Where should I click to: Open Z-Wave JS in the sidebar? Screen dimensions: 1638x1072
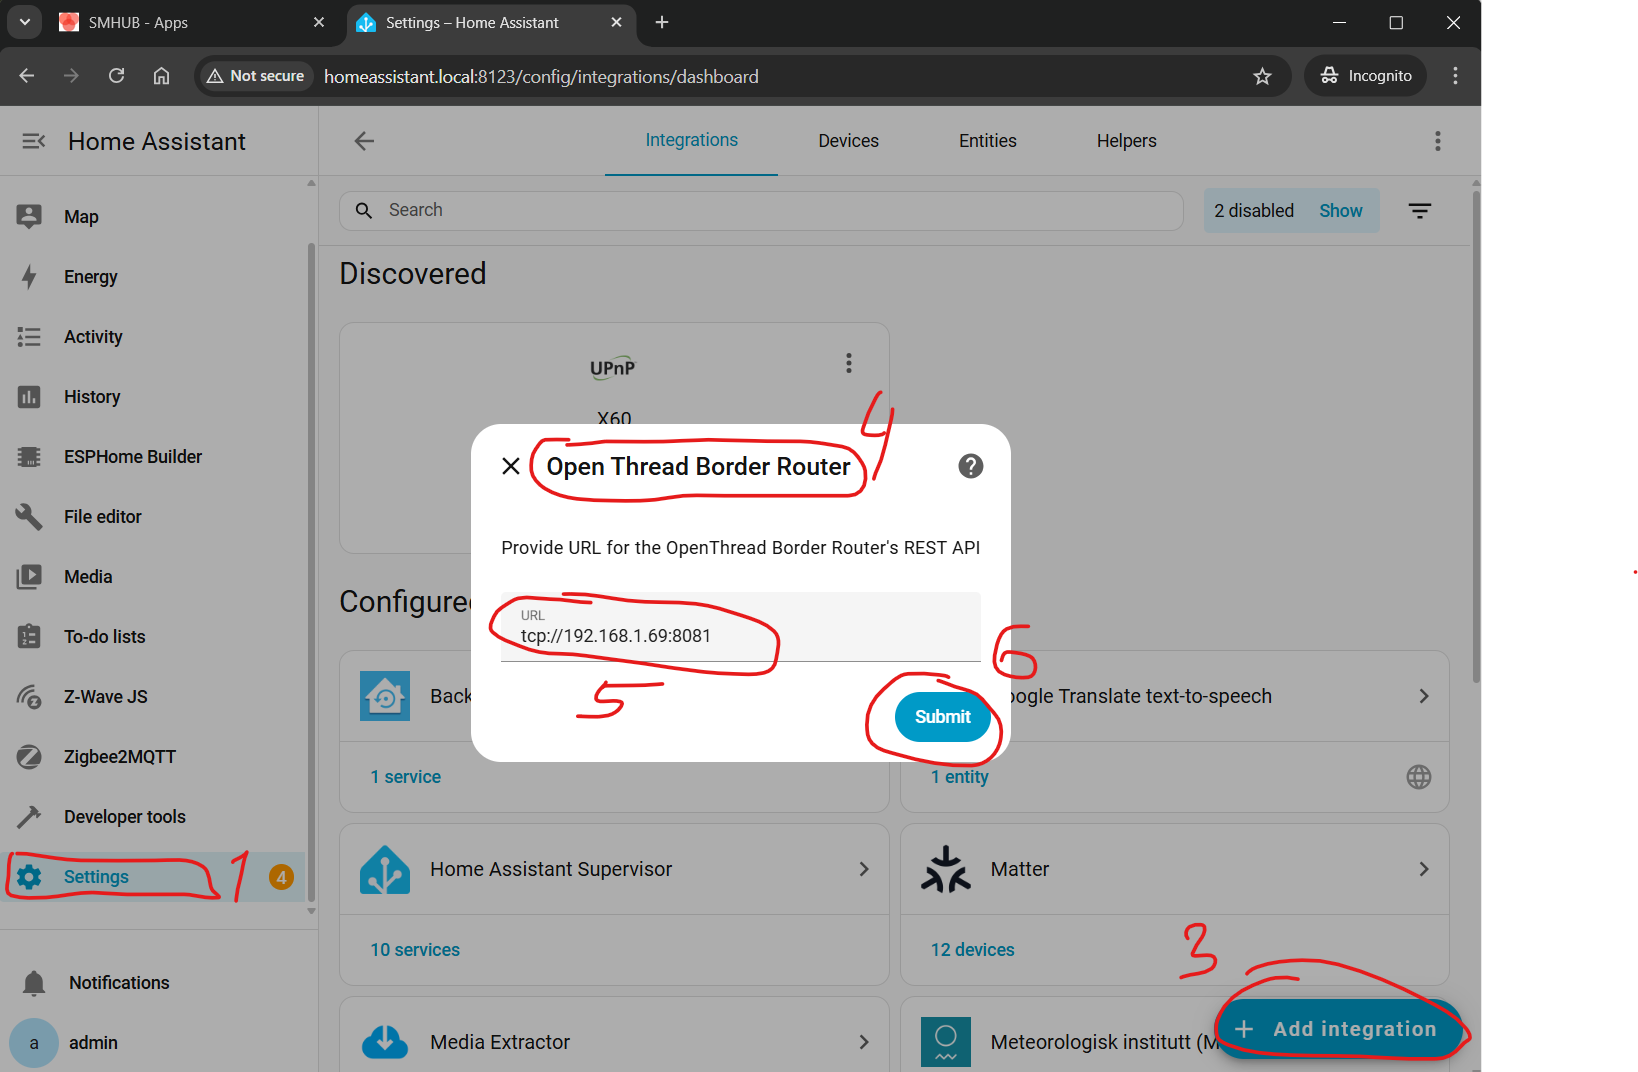point(105,697)
